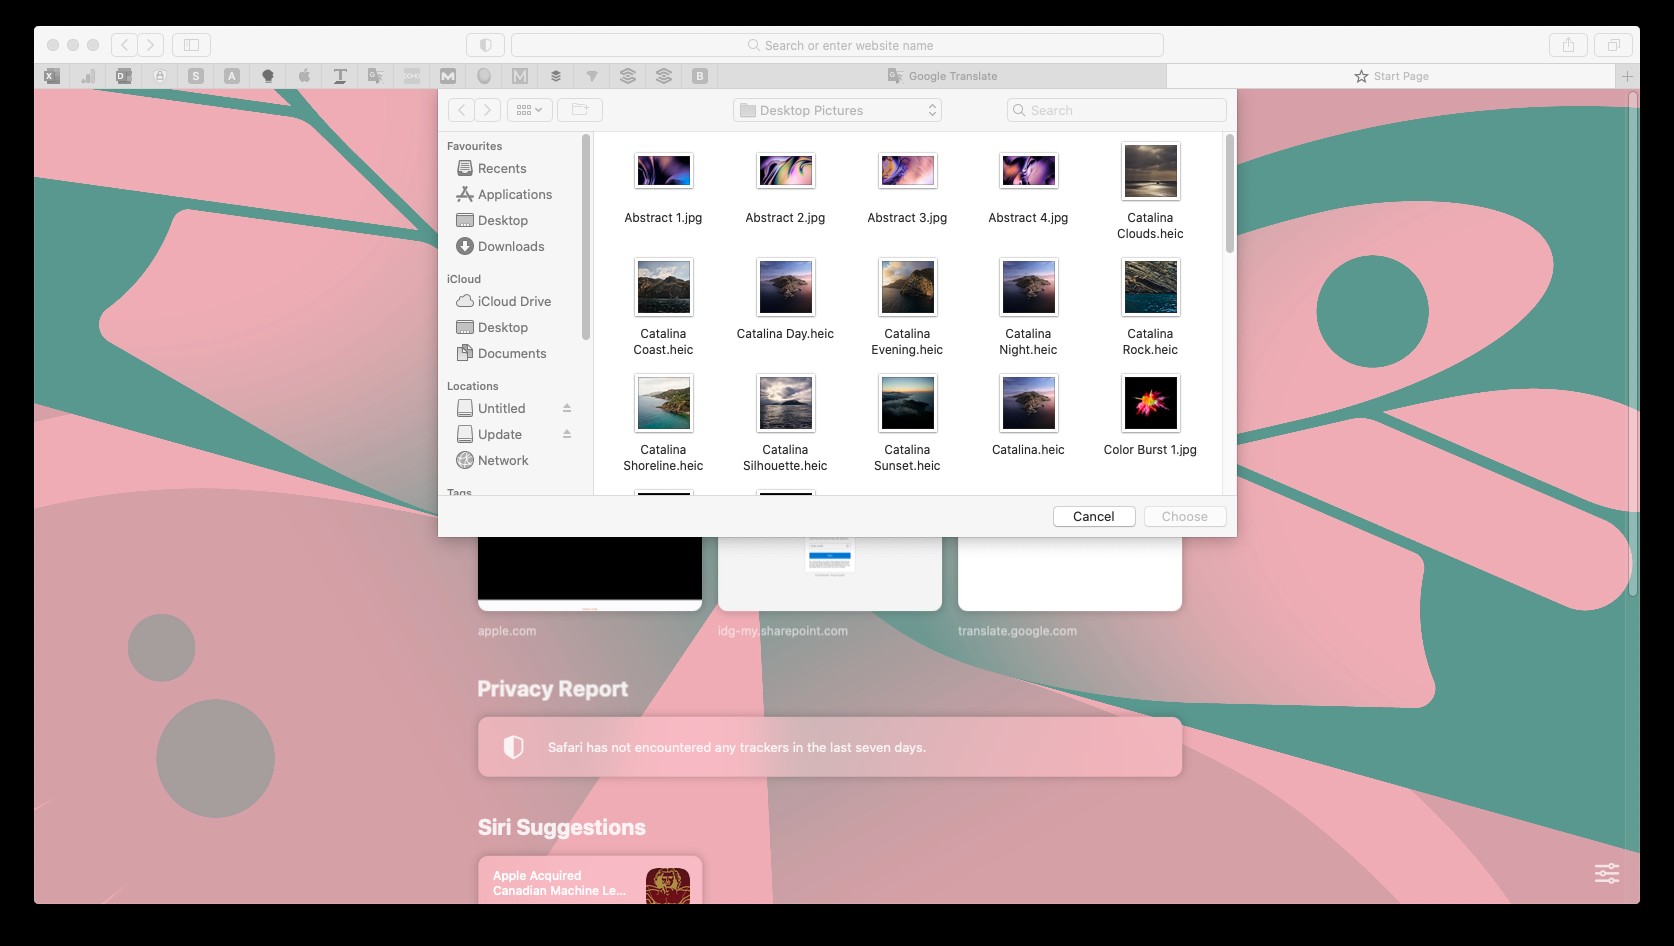Image resolution: width=1674 pixels, height=946 pixels.
Task: Click the Cancel button in the file dialog
Action: (x=1094, y=516)
